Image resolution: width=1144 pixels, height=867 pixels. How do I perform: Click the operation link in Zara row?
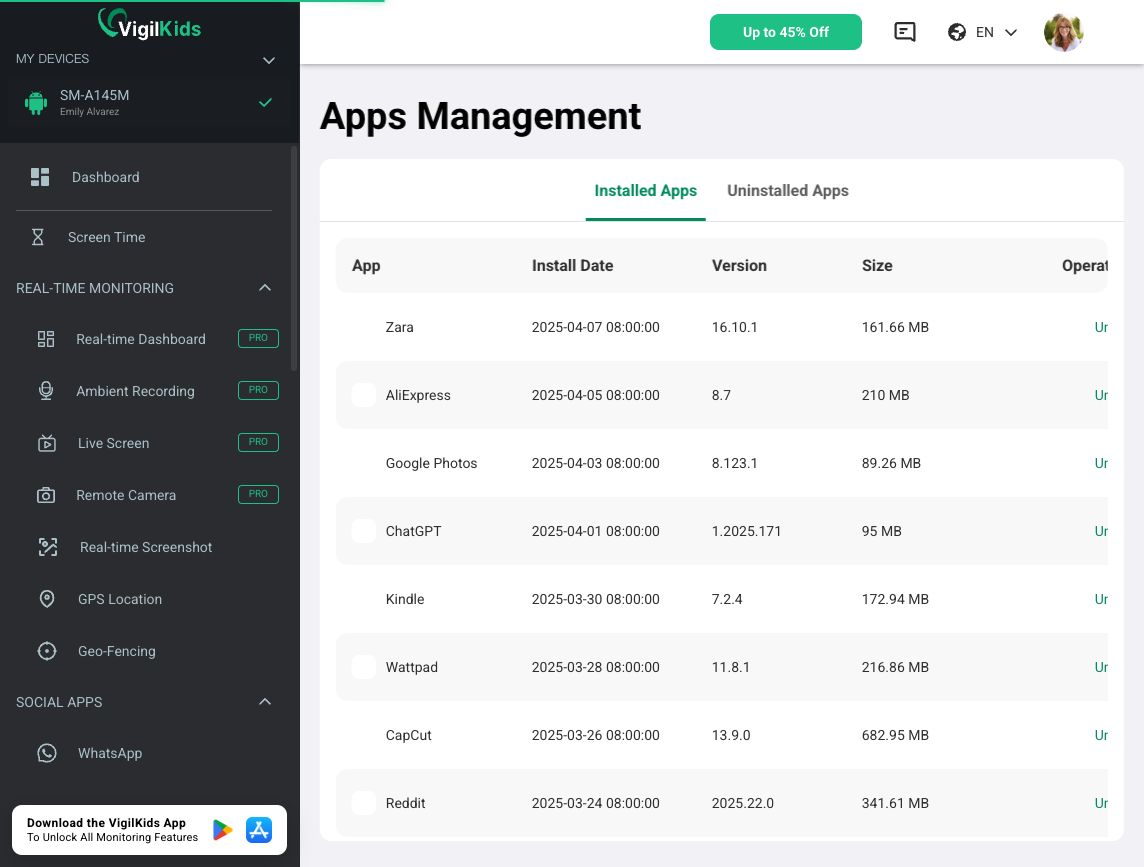coord(1101,327)
